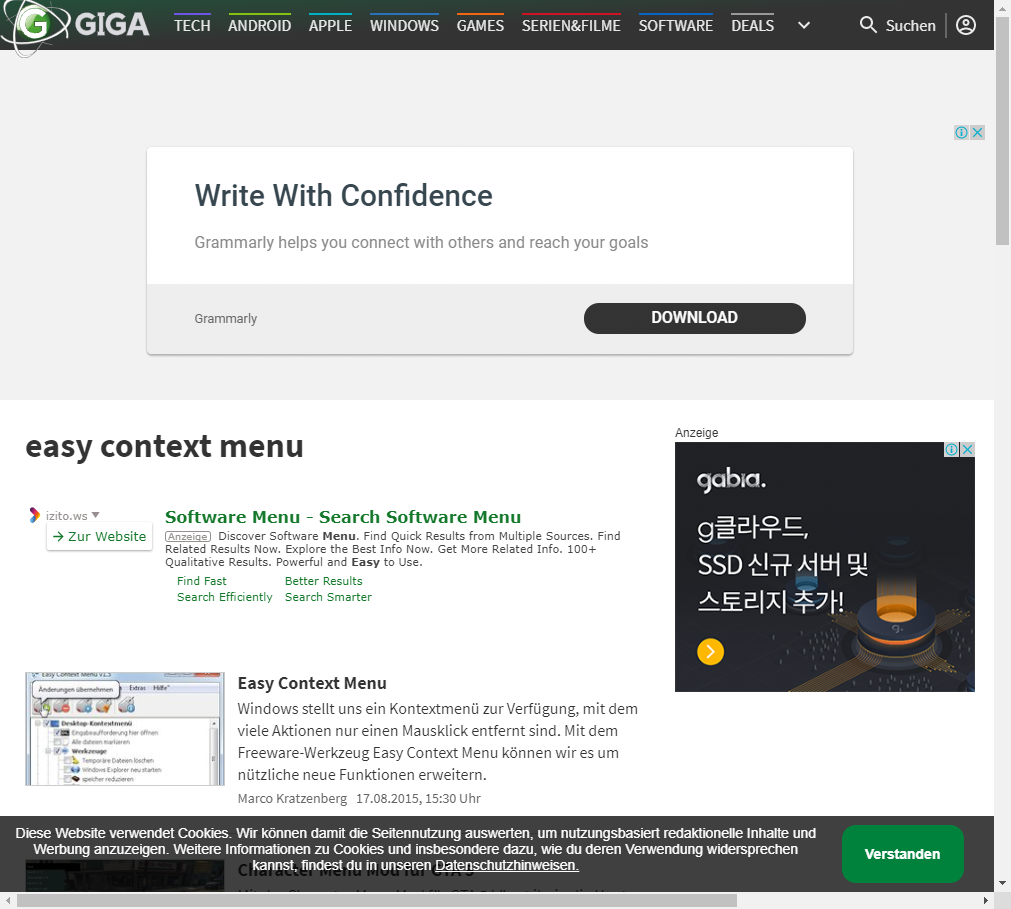Click the info icon on gabia ad

[x=951, y=449]
